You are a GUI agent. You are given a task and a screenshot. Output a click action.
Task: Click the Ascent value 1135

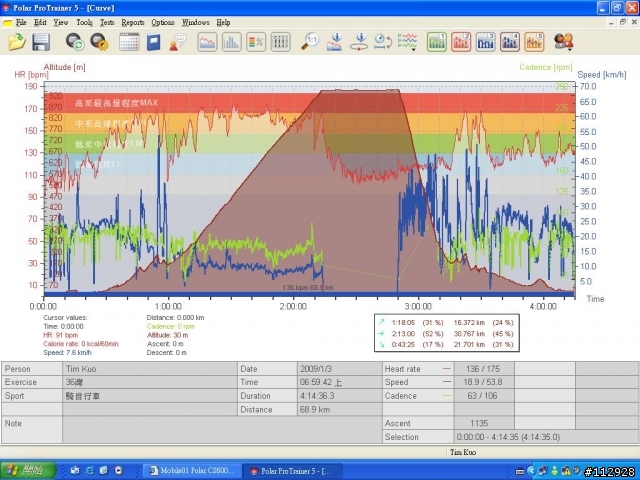[x=484, y=423]
